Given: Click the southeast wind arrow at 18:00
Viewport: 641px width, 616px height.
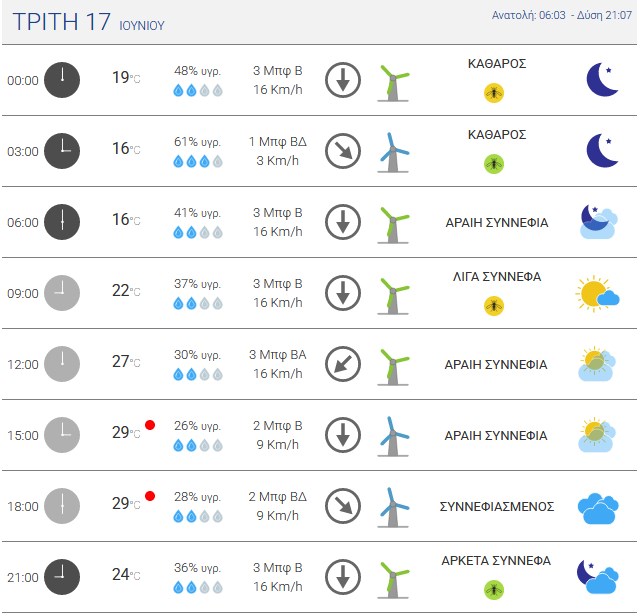Looking at the screenshot, I should 343,506.
